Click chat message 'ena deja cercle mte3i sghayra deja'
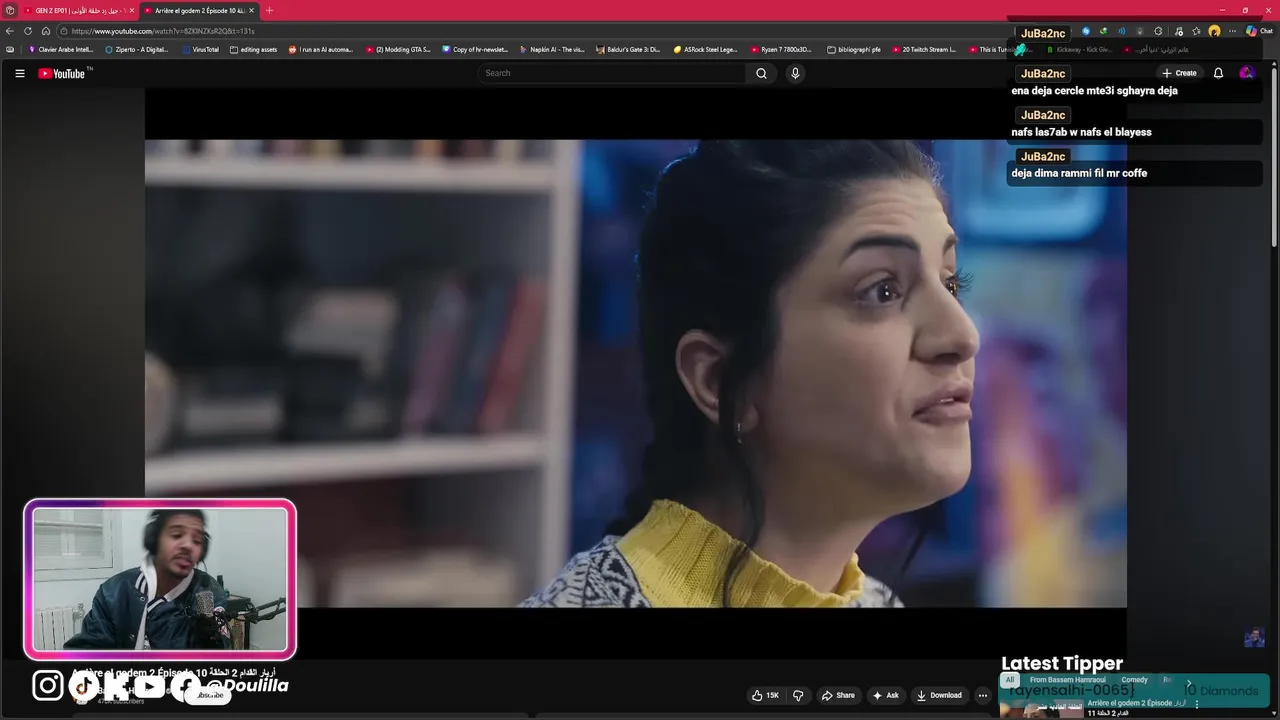Image resolution: width=1280 pixels, height=720 pixels. 1094,90
